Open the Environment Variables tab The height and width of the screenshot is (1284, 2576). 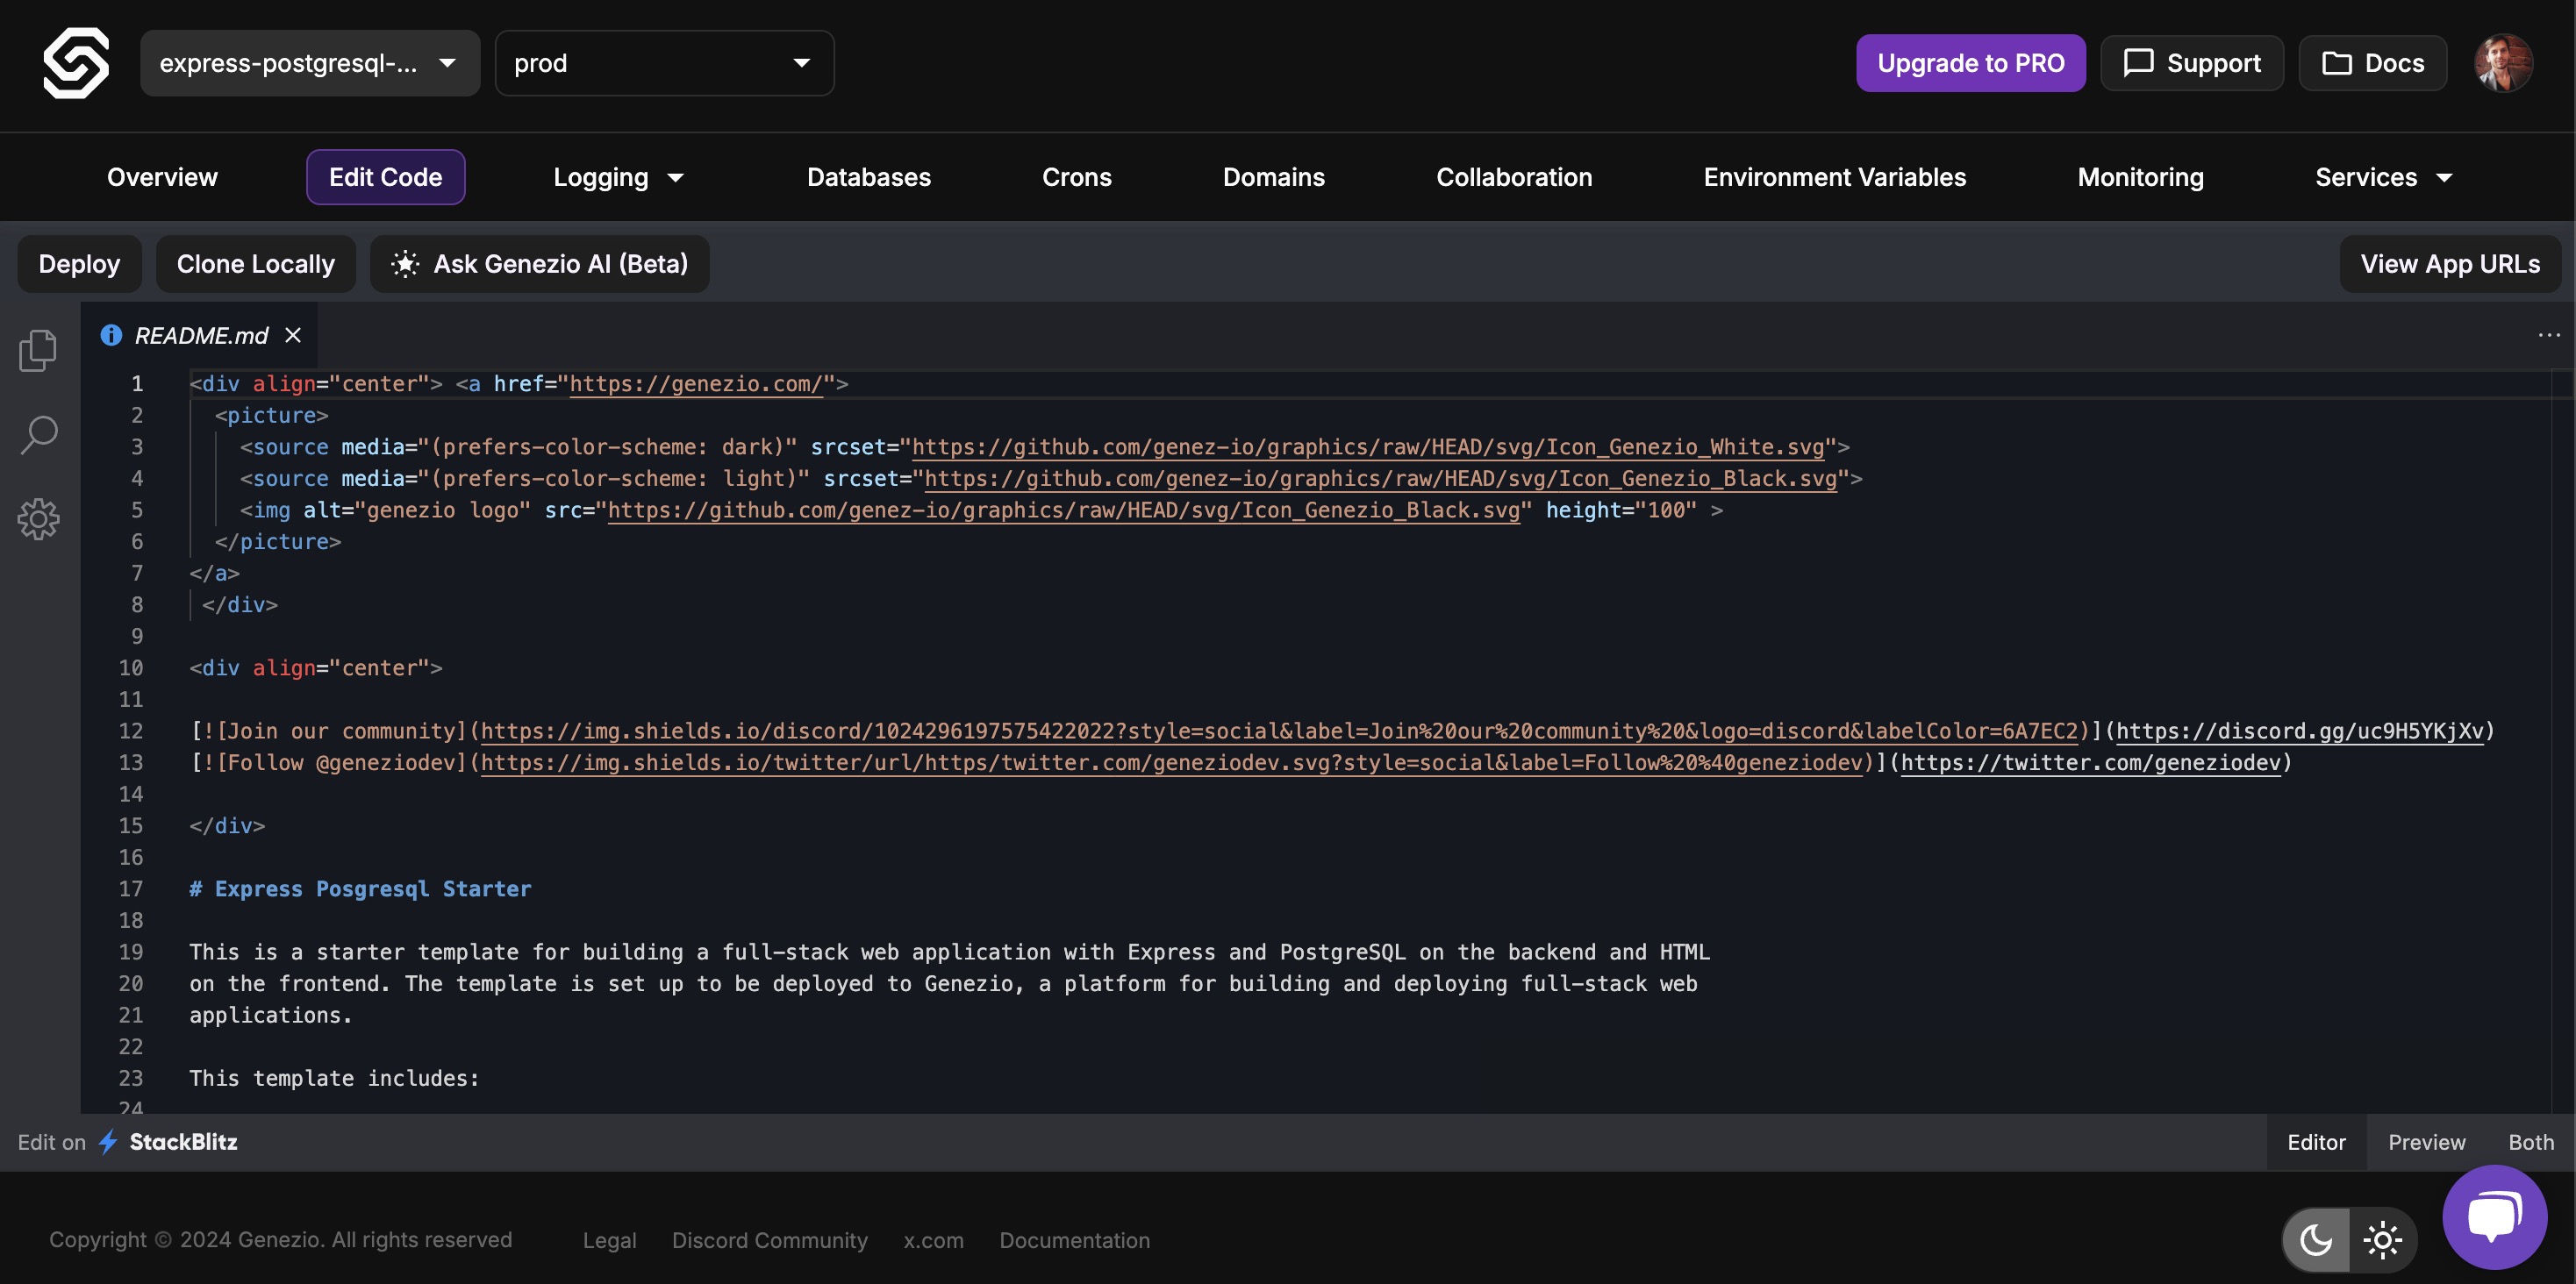coord(1835,177)
